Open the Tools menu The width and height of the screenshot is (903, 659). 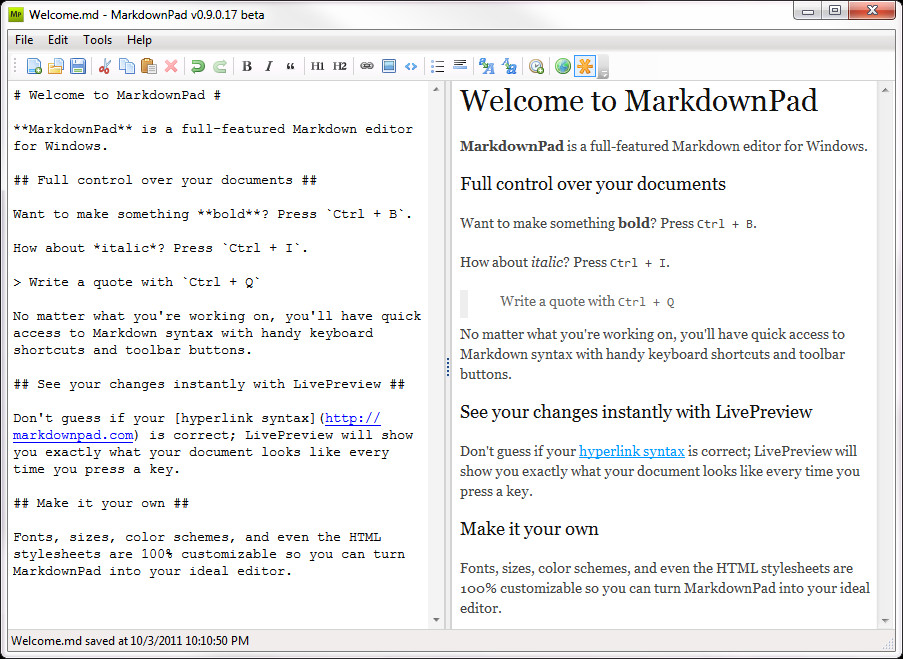[x=97, y=40]
